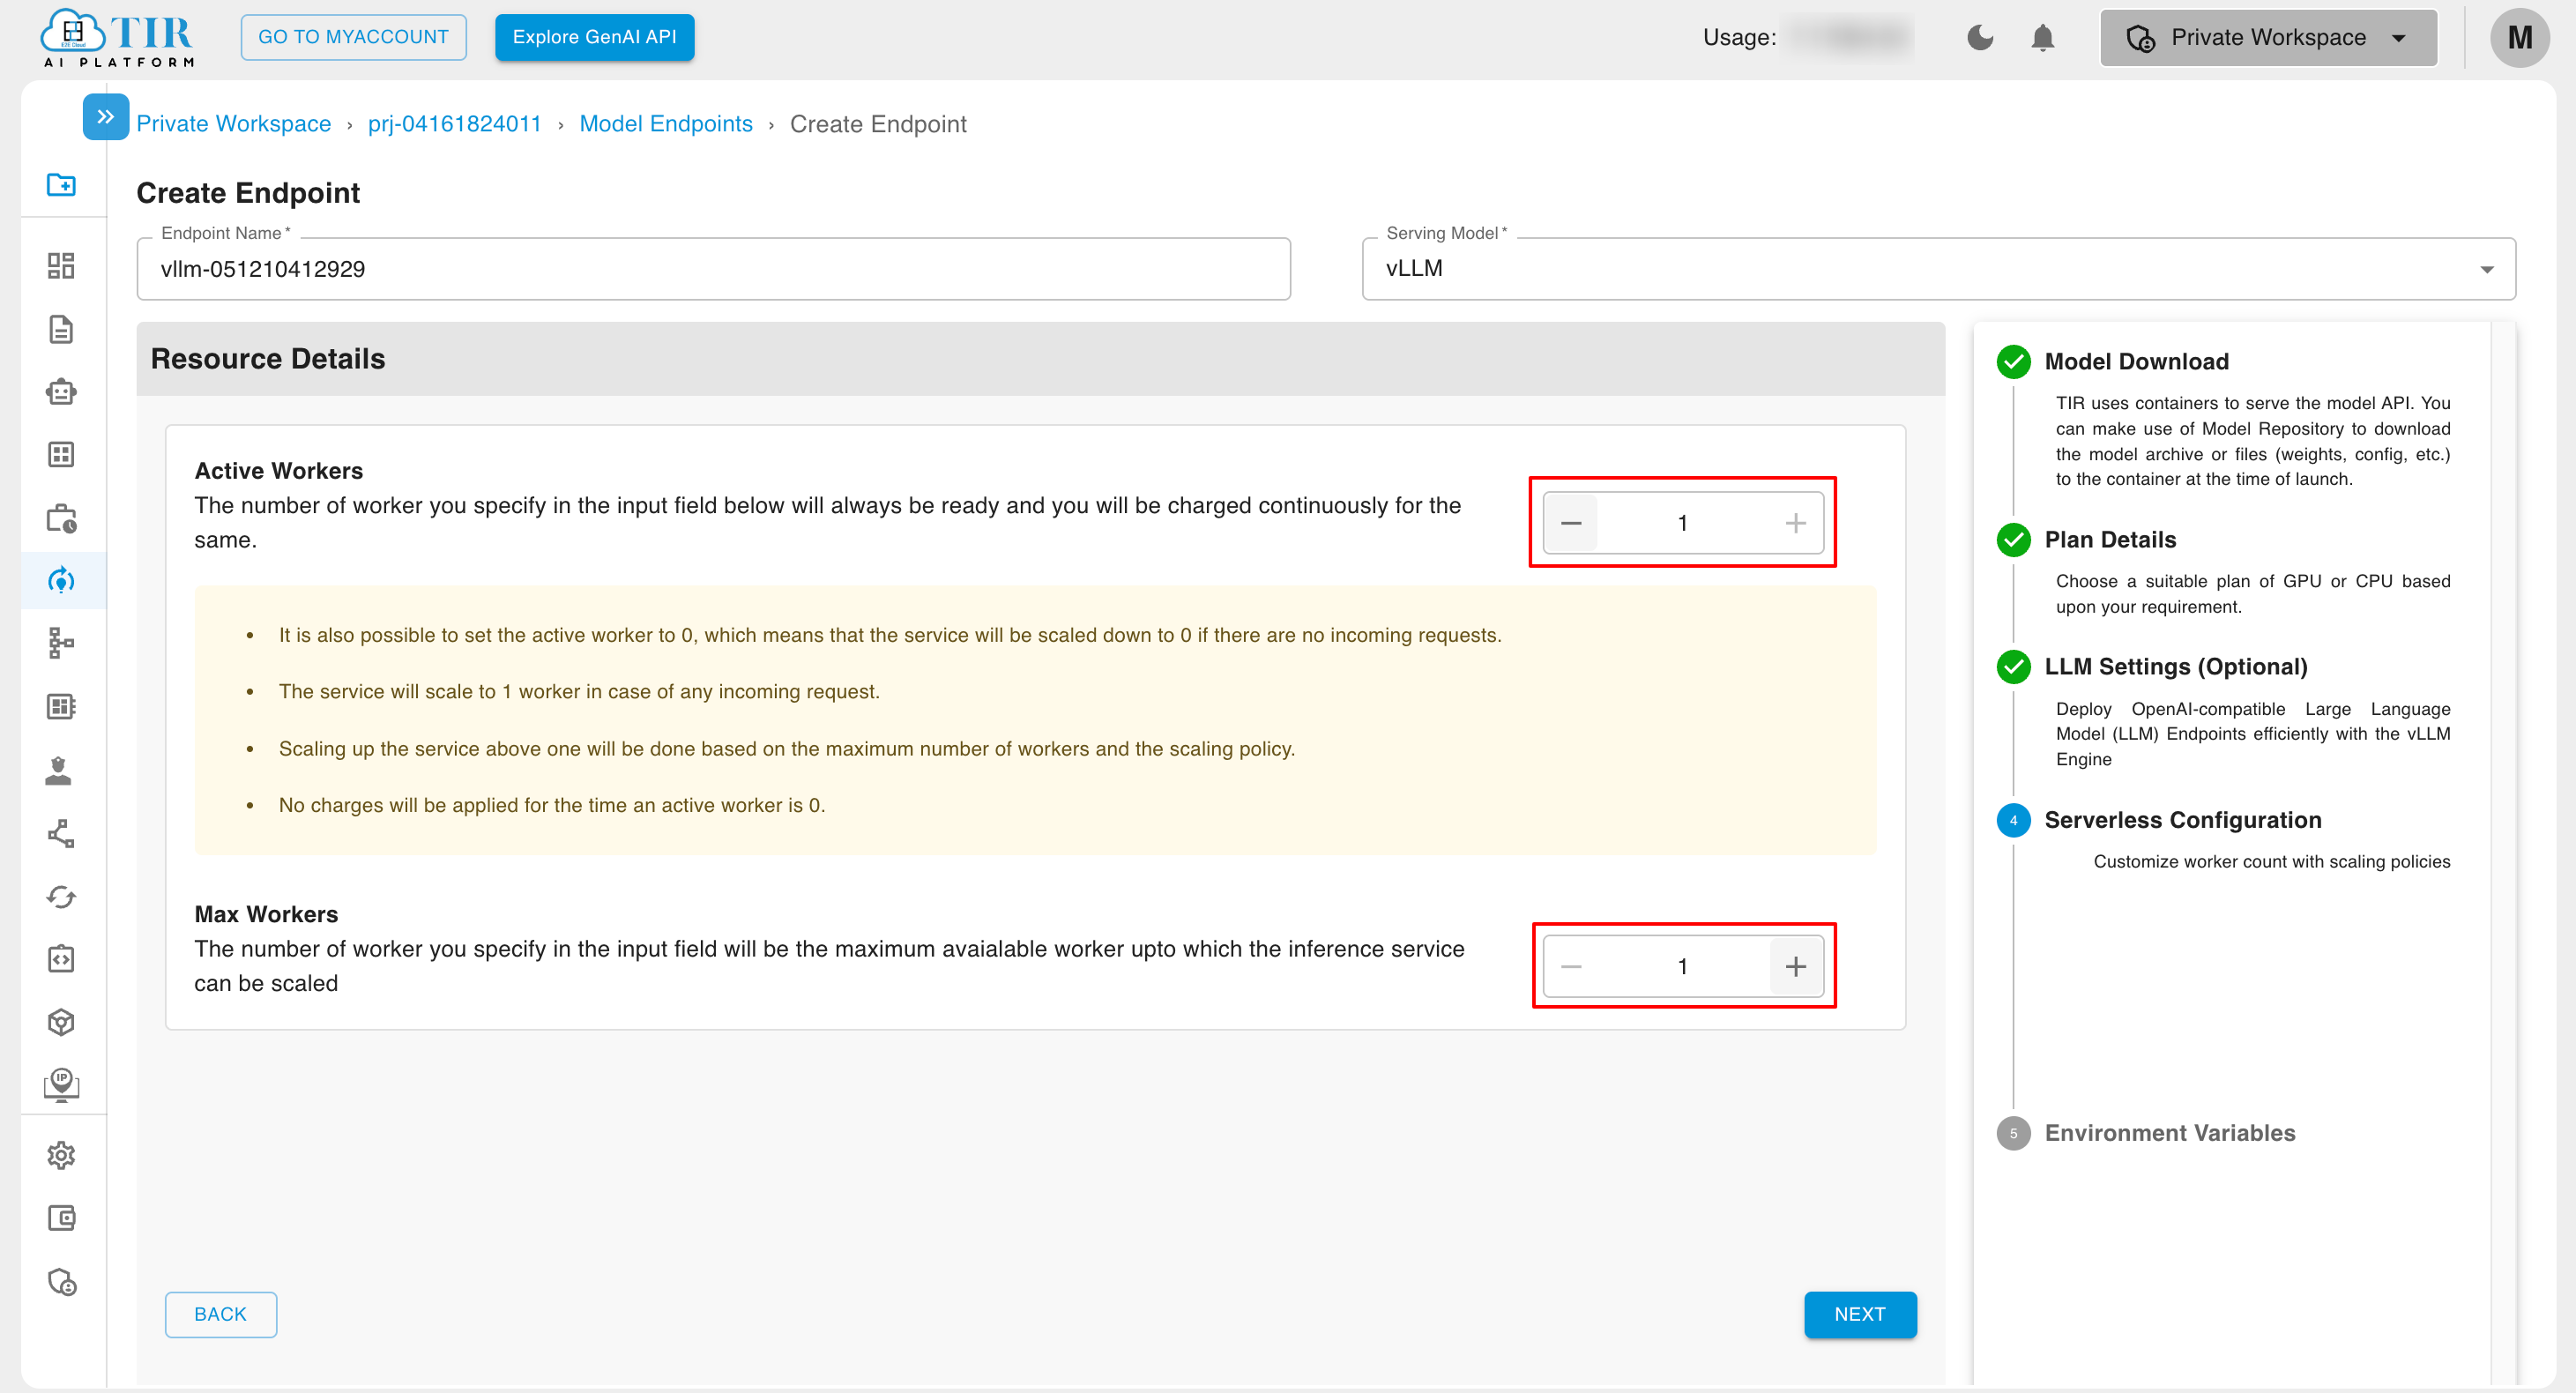Viewport: 2576px width, 1393px height.
Task: Open the dashboard grid icon in sidebar
Action: [x=61, y=265]
